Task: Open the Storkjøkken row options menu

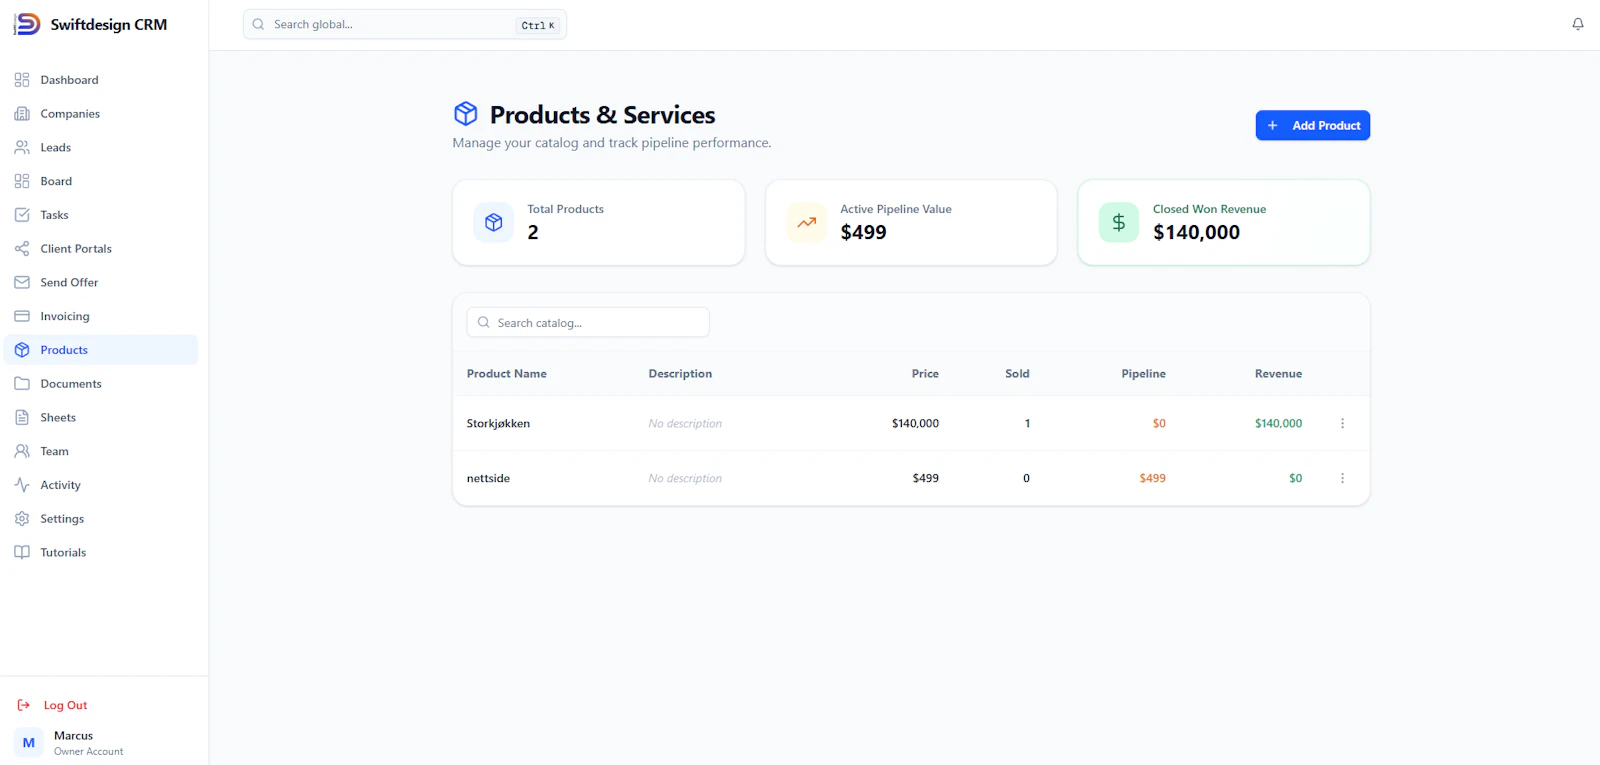Action: 1342,423
